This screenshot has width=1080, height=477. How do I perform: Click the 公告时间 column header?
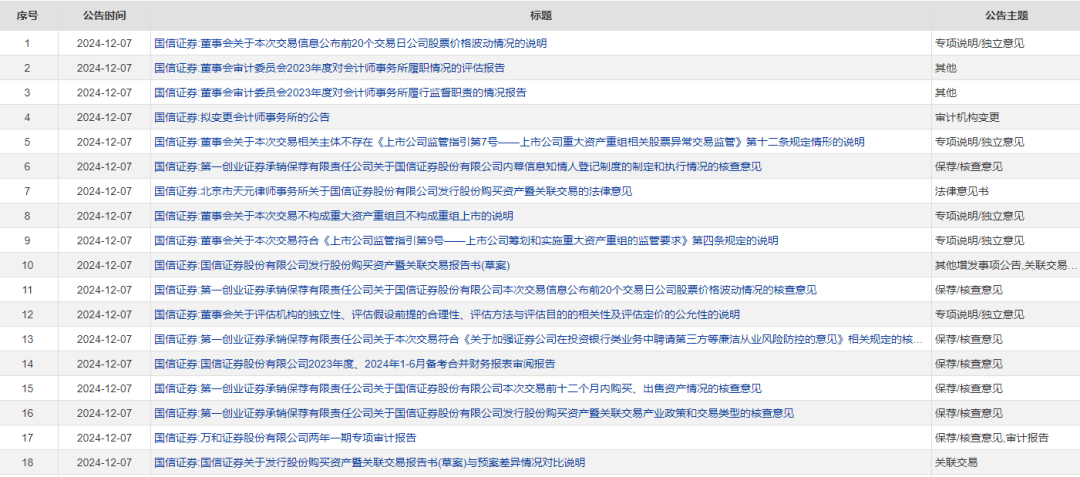coord(104,15)
